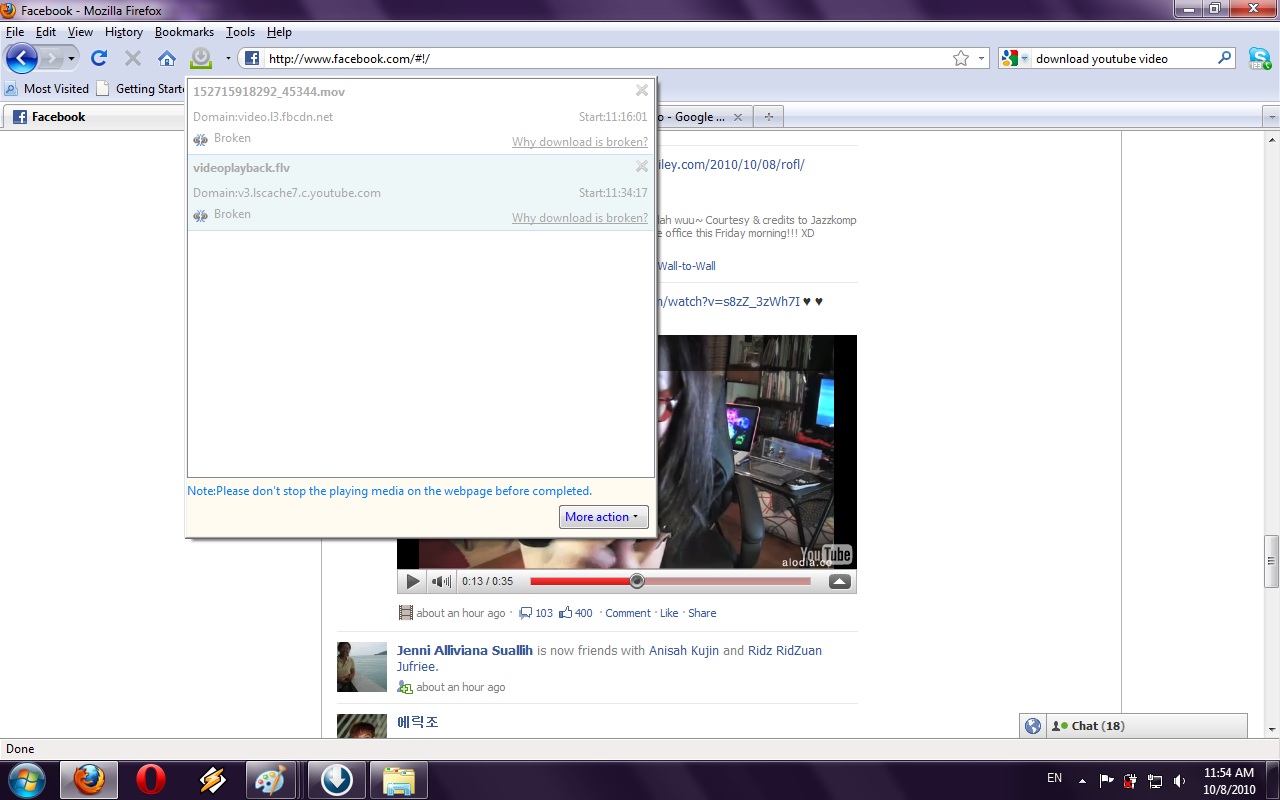
Task: Click the Skype toolbar icon
Action: [1259, 58]
